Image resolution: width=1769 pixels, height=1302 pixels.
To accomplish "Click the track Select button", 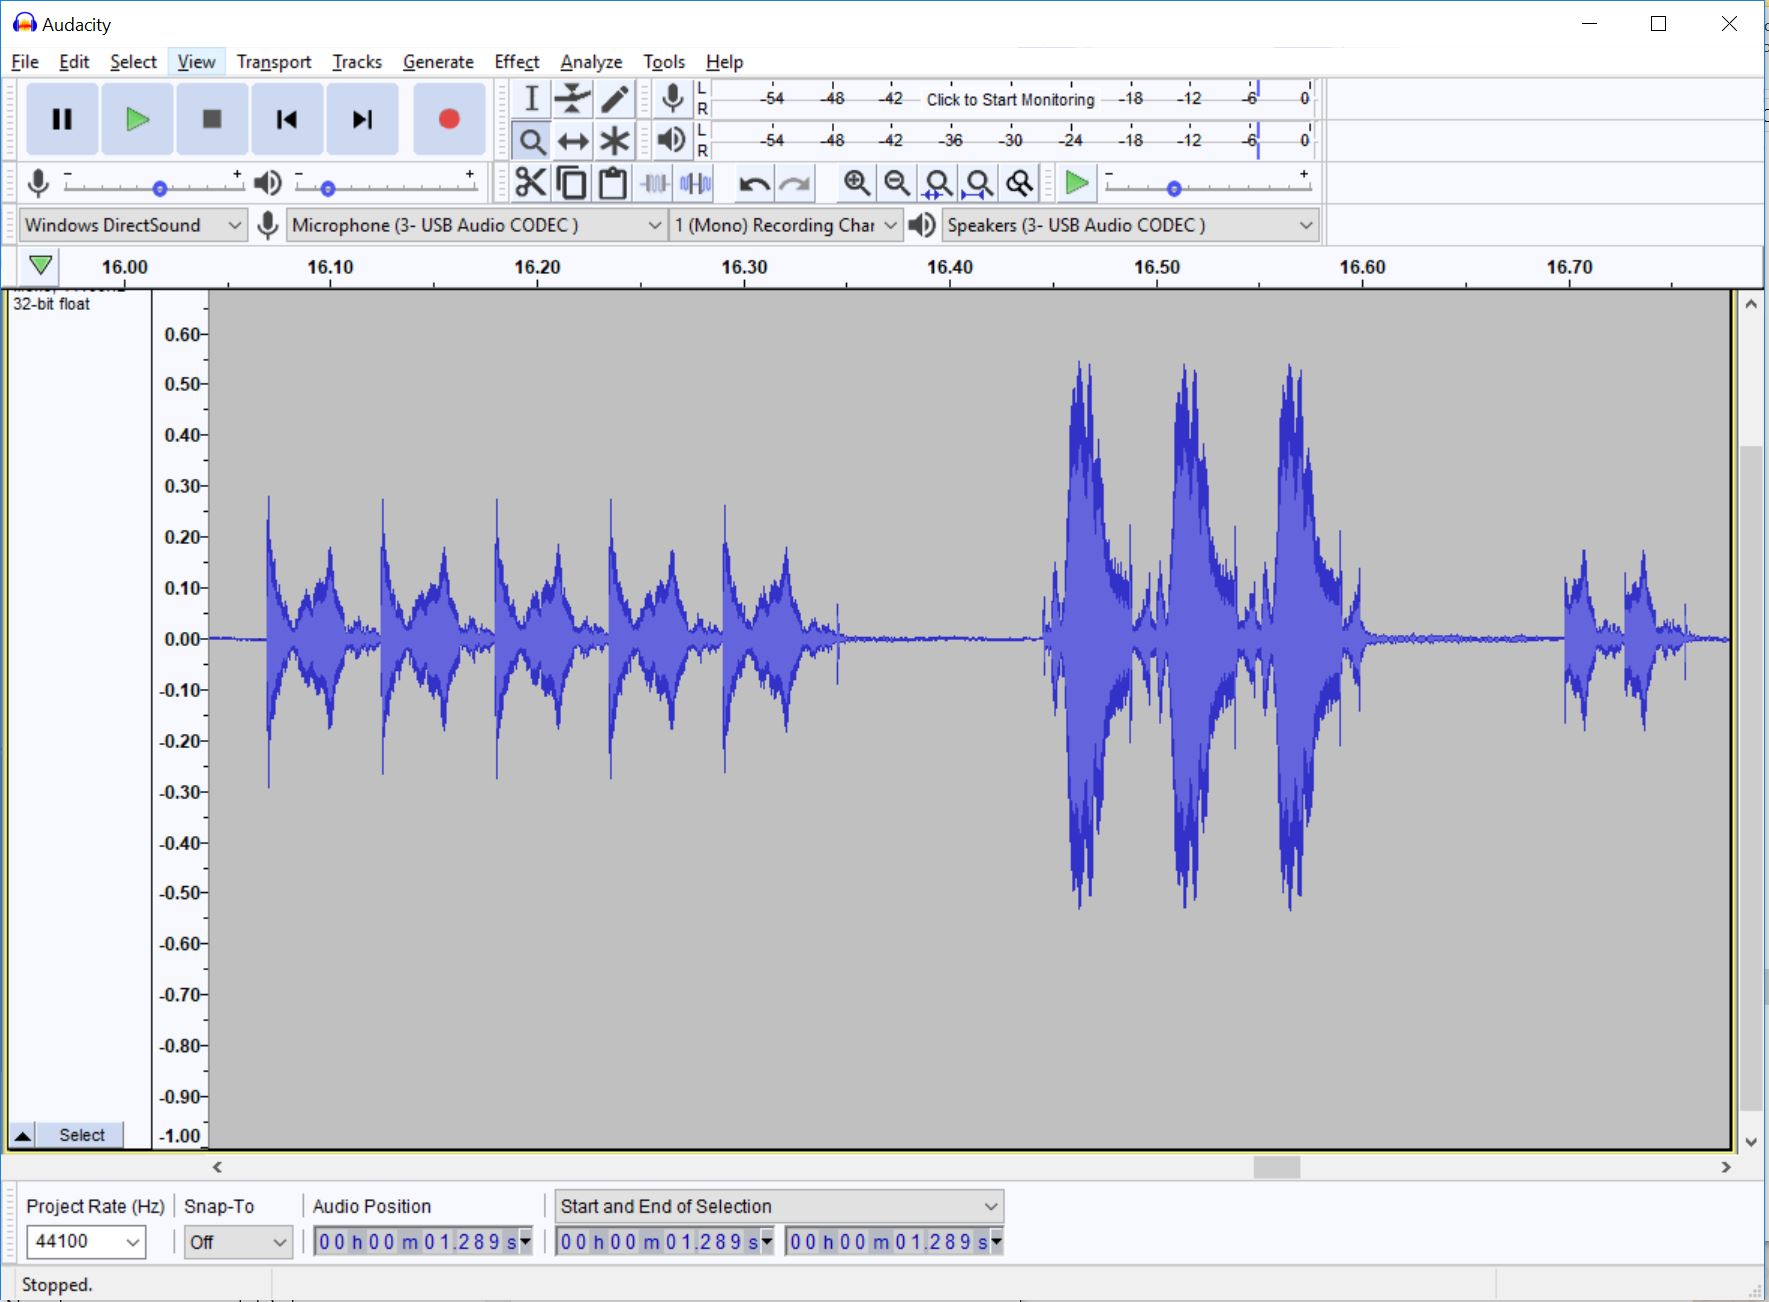I will 81,1135.
